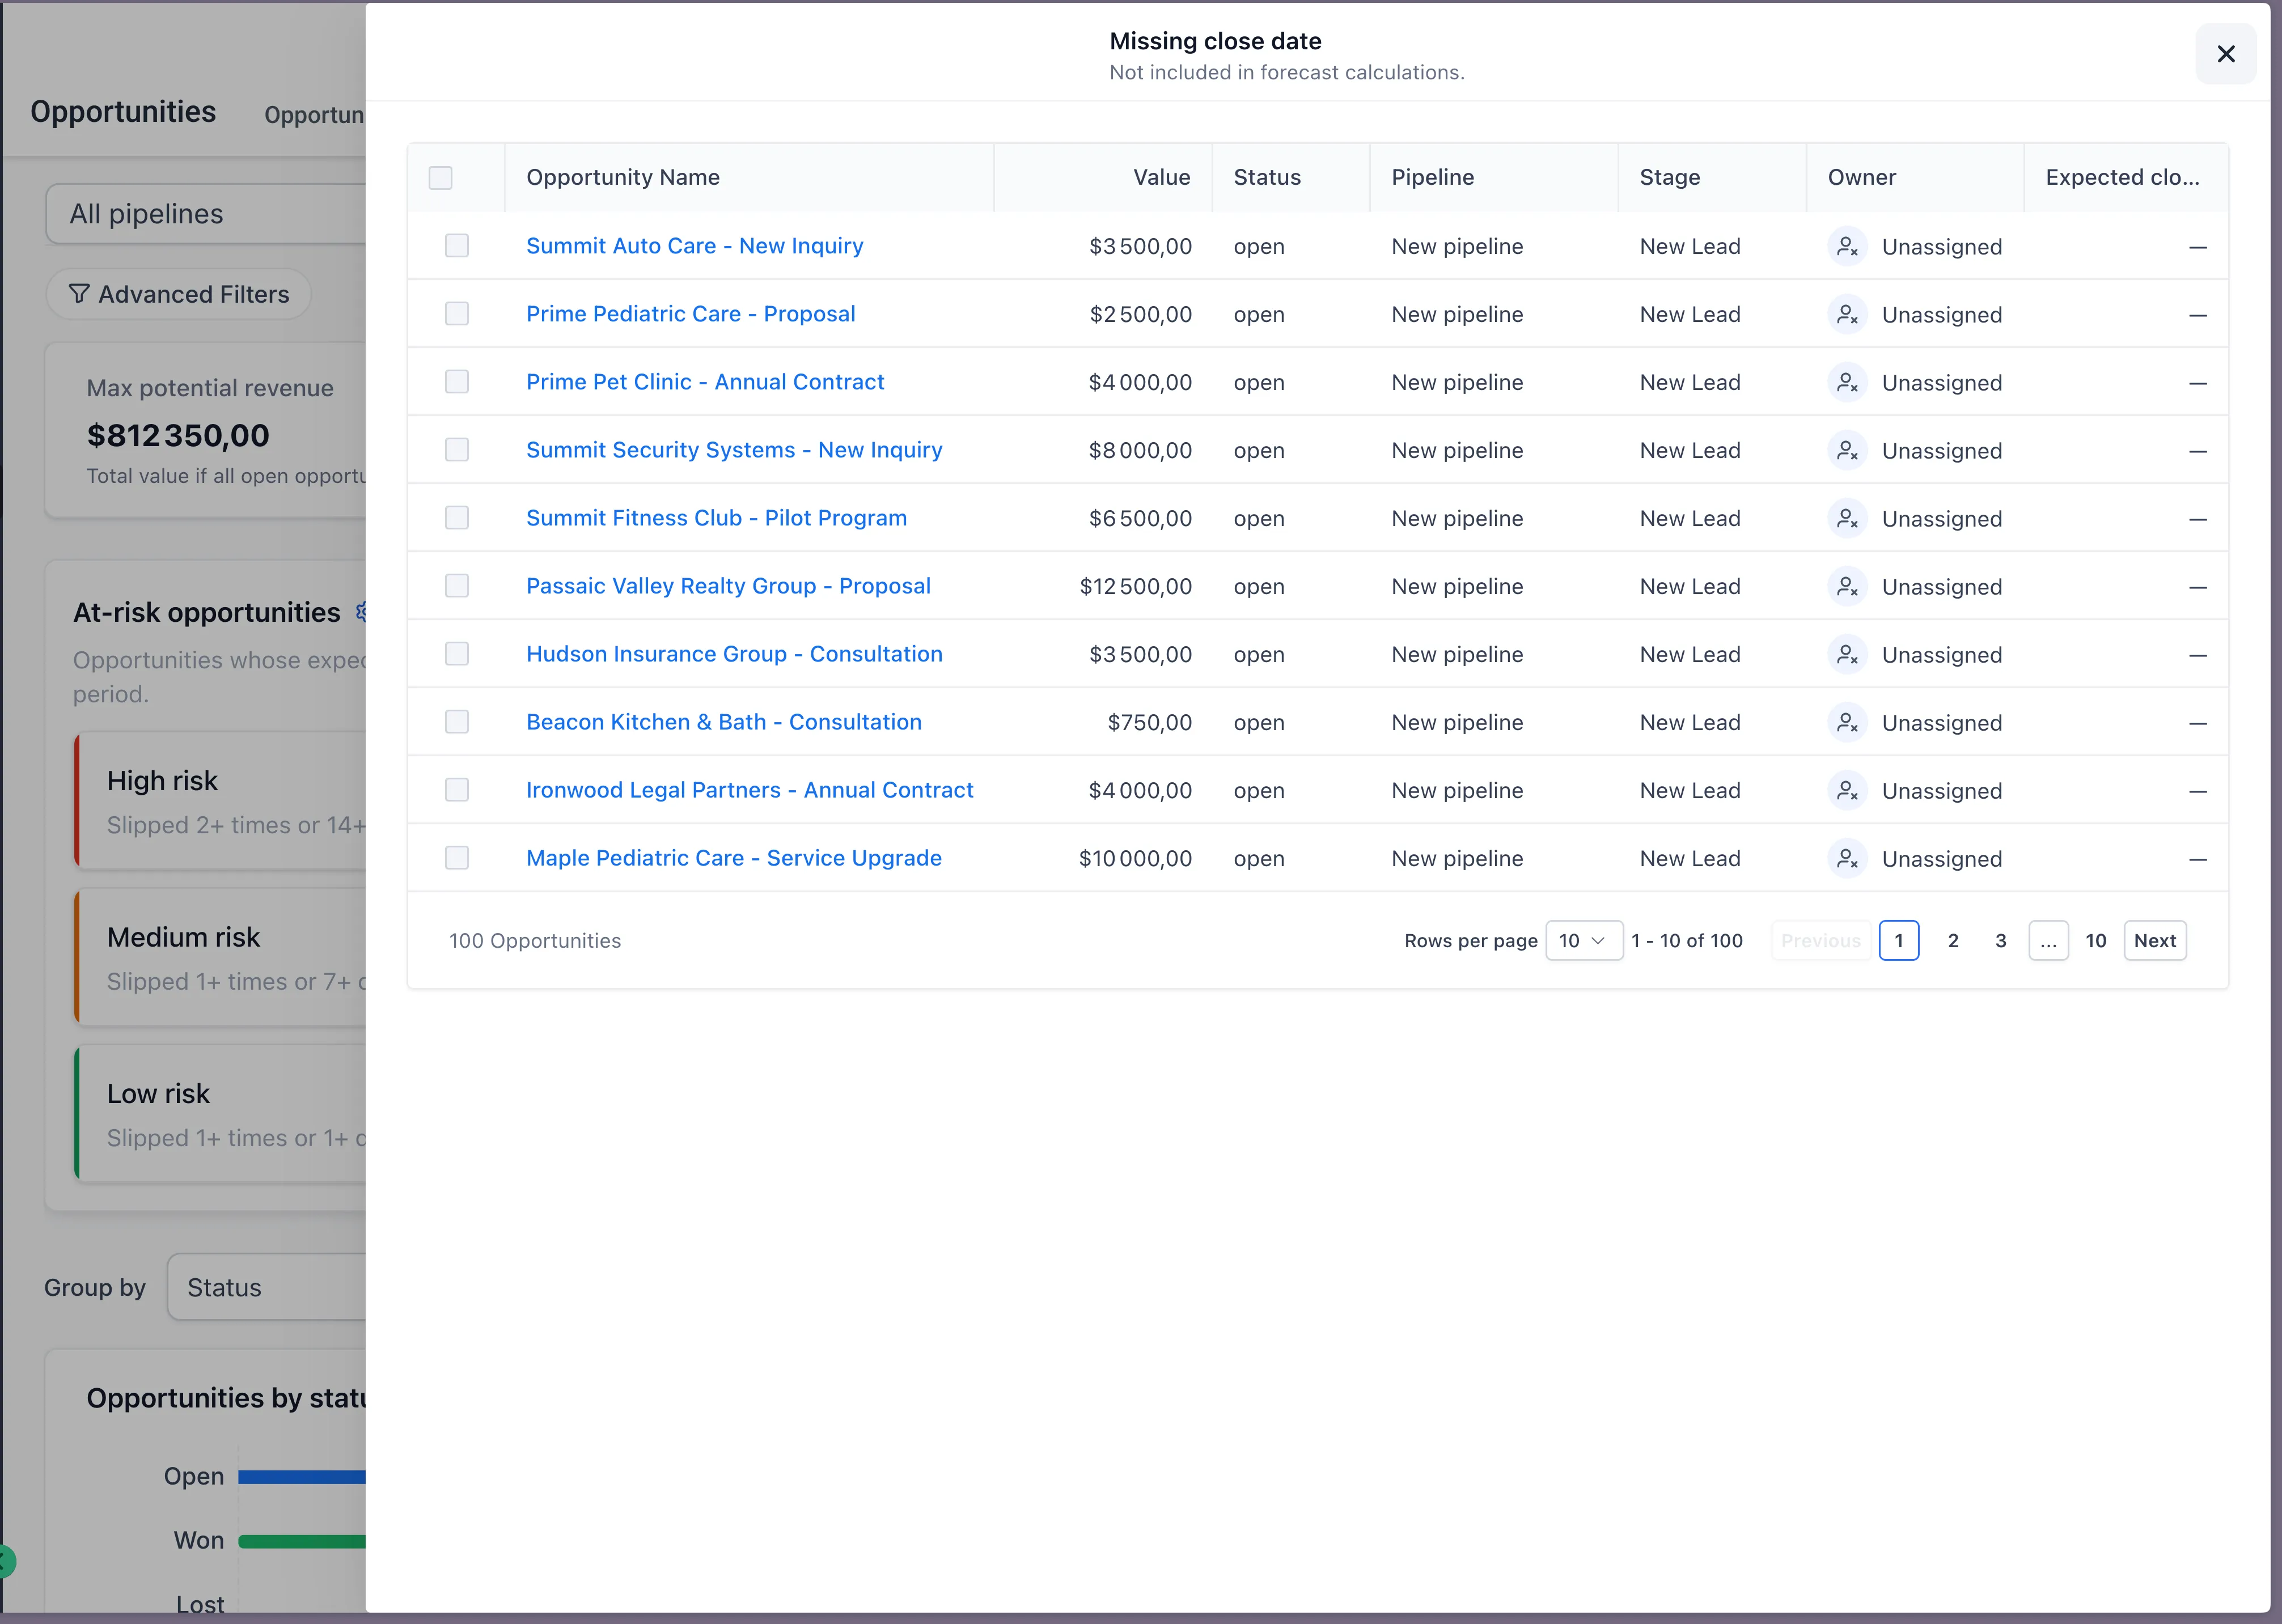Click the blue Open bar in the status chart

point(300,1476)
